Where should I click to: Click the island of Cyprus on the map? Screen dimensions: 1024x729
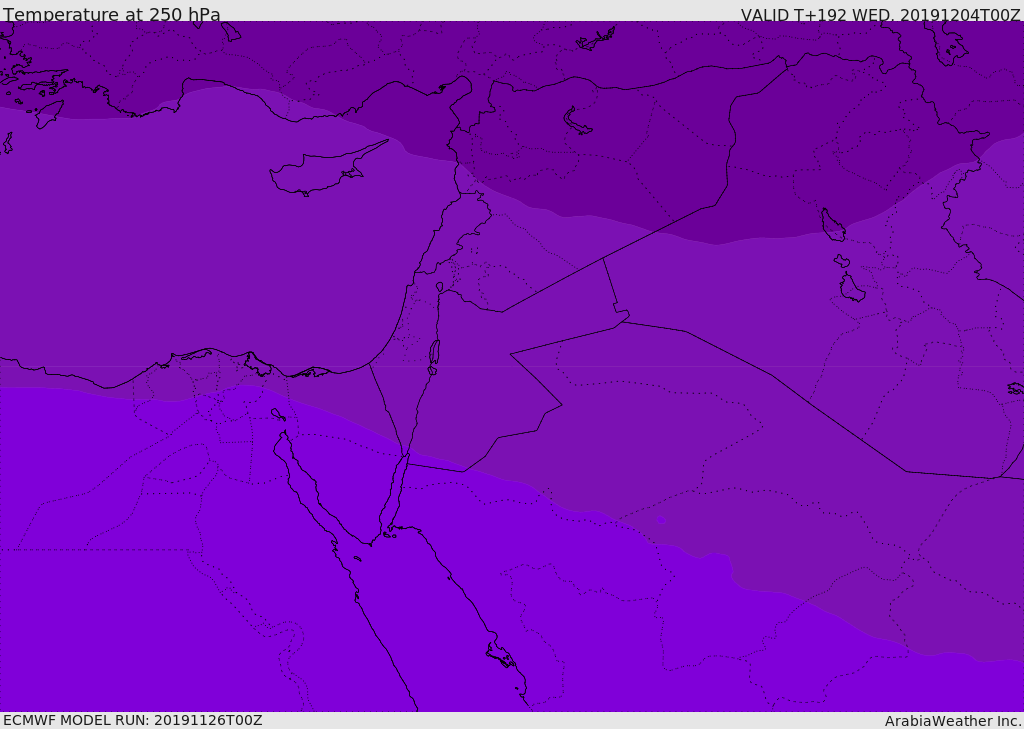(322, 171)
